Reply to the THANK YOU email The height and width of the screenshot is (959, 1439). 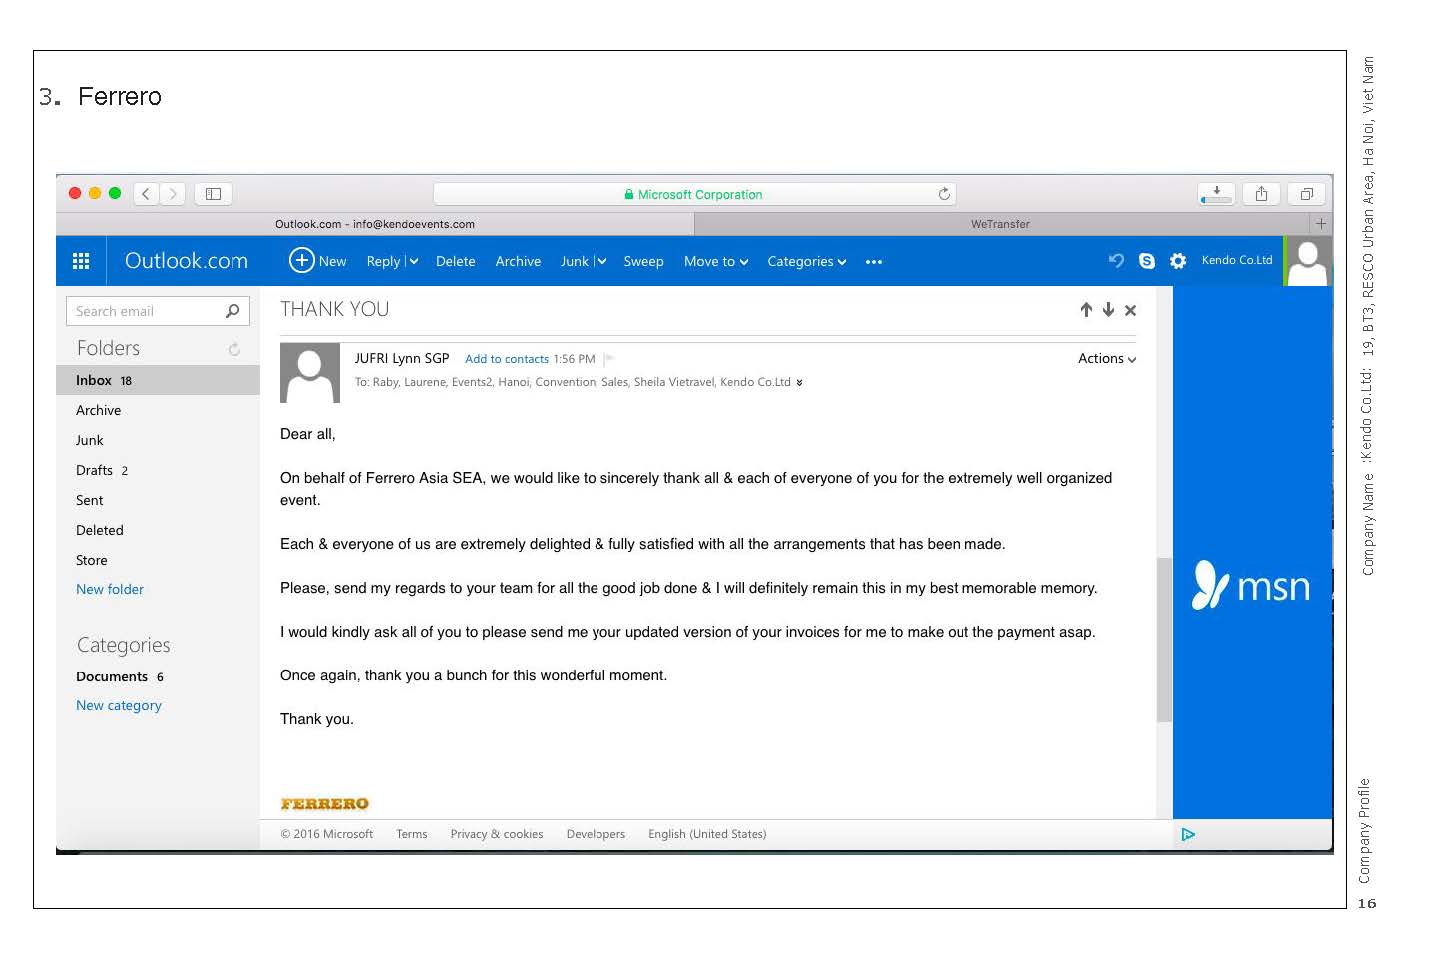tap(383, 261)
